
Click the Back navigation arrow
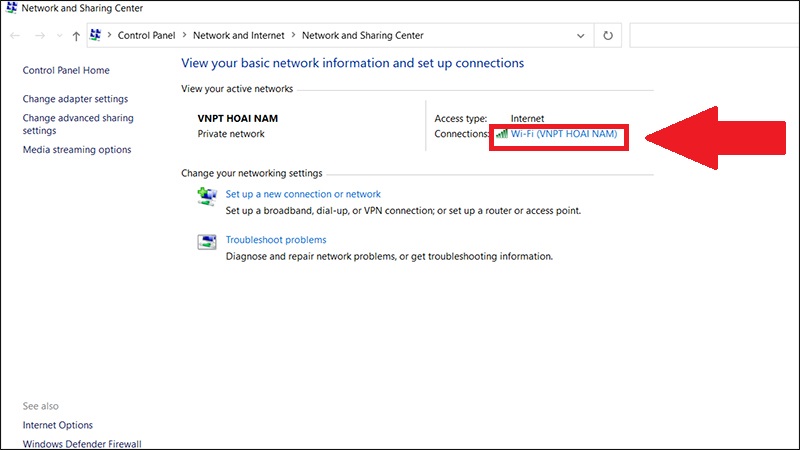(15, 36)
